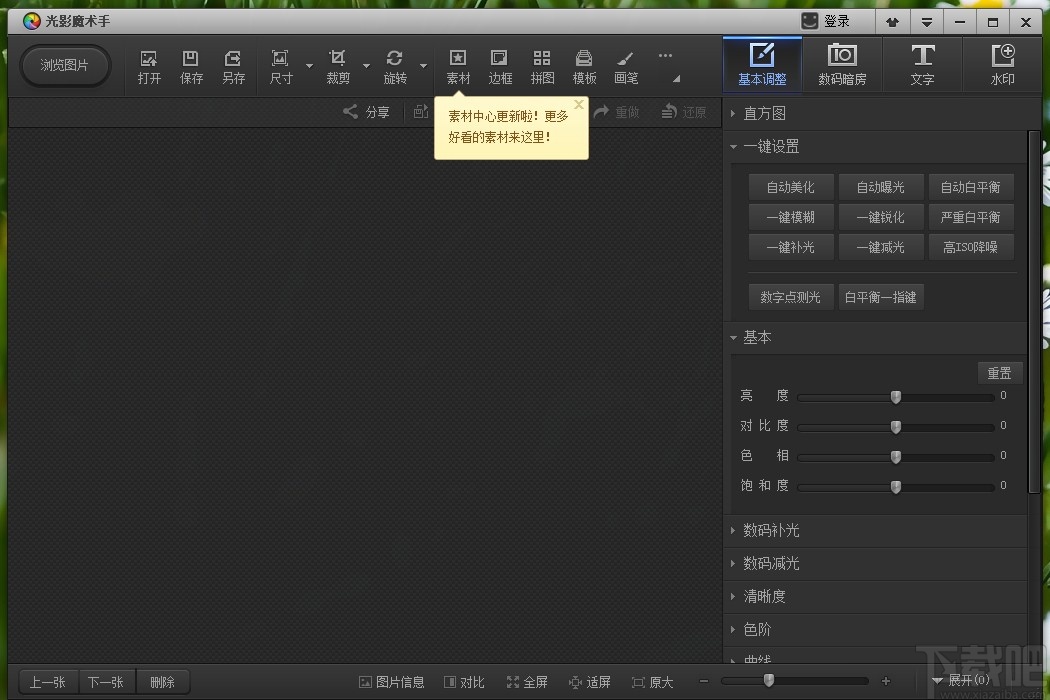Click the bottom zoom slider handle
Image resolution: width=1050 pixels, height=700 pixels.
(x=769, y=681)
